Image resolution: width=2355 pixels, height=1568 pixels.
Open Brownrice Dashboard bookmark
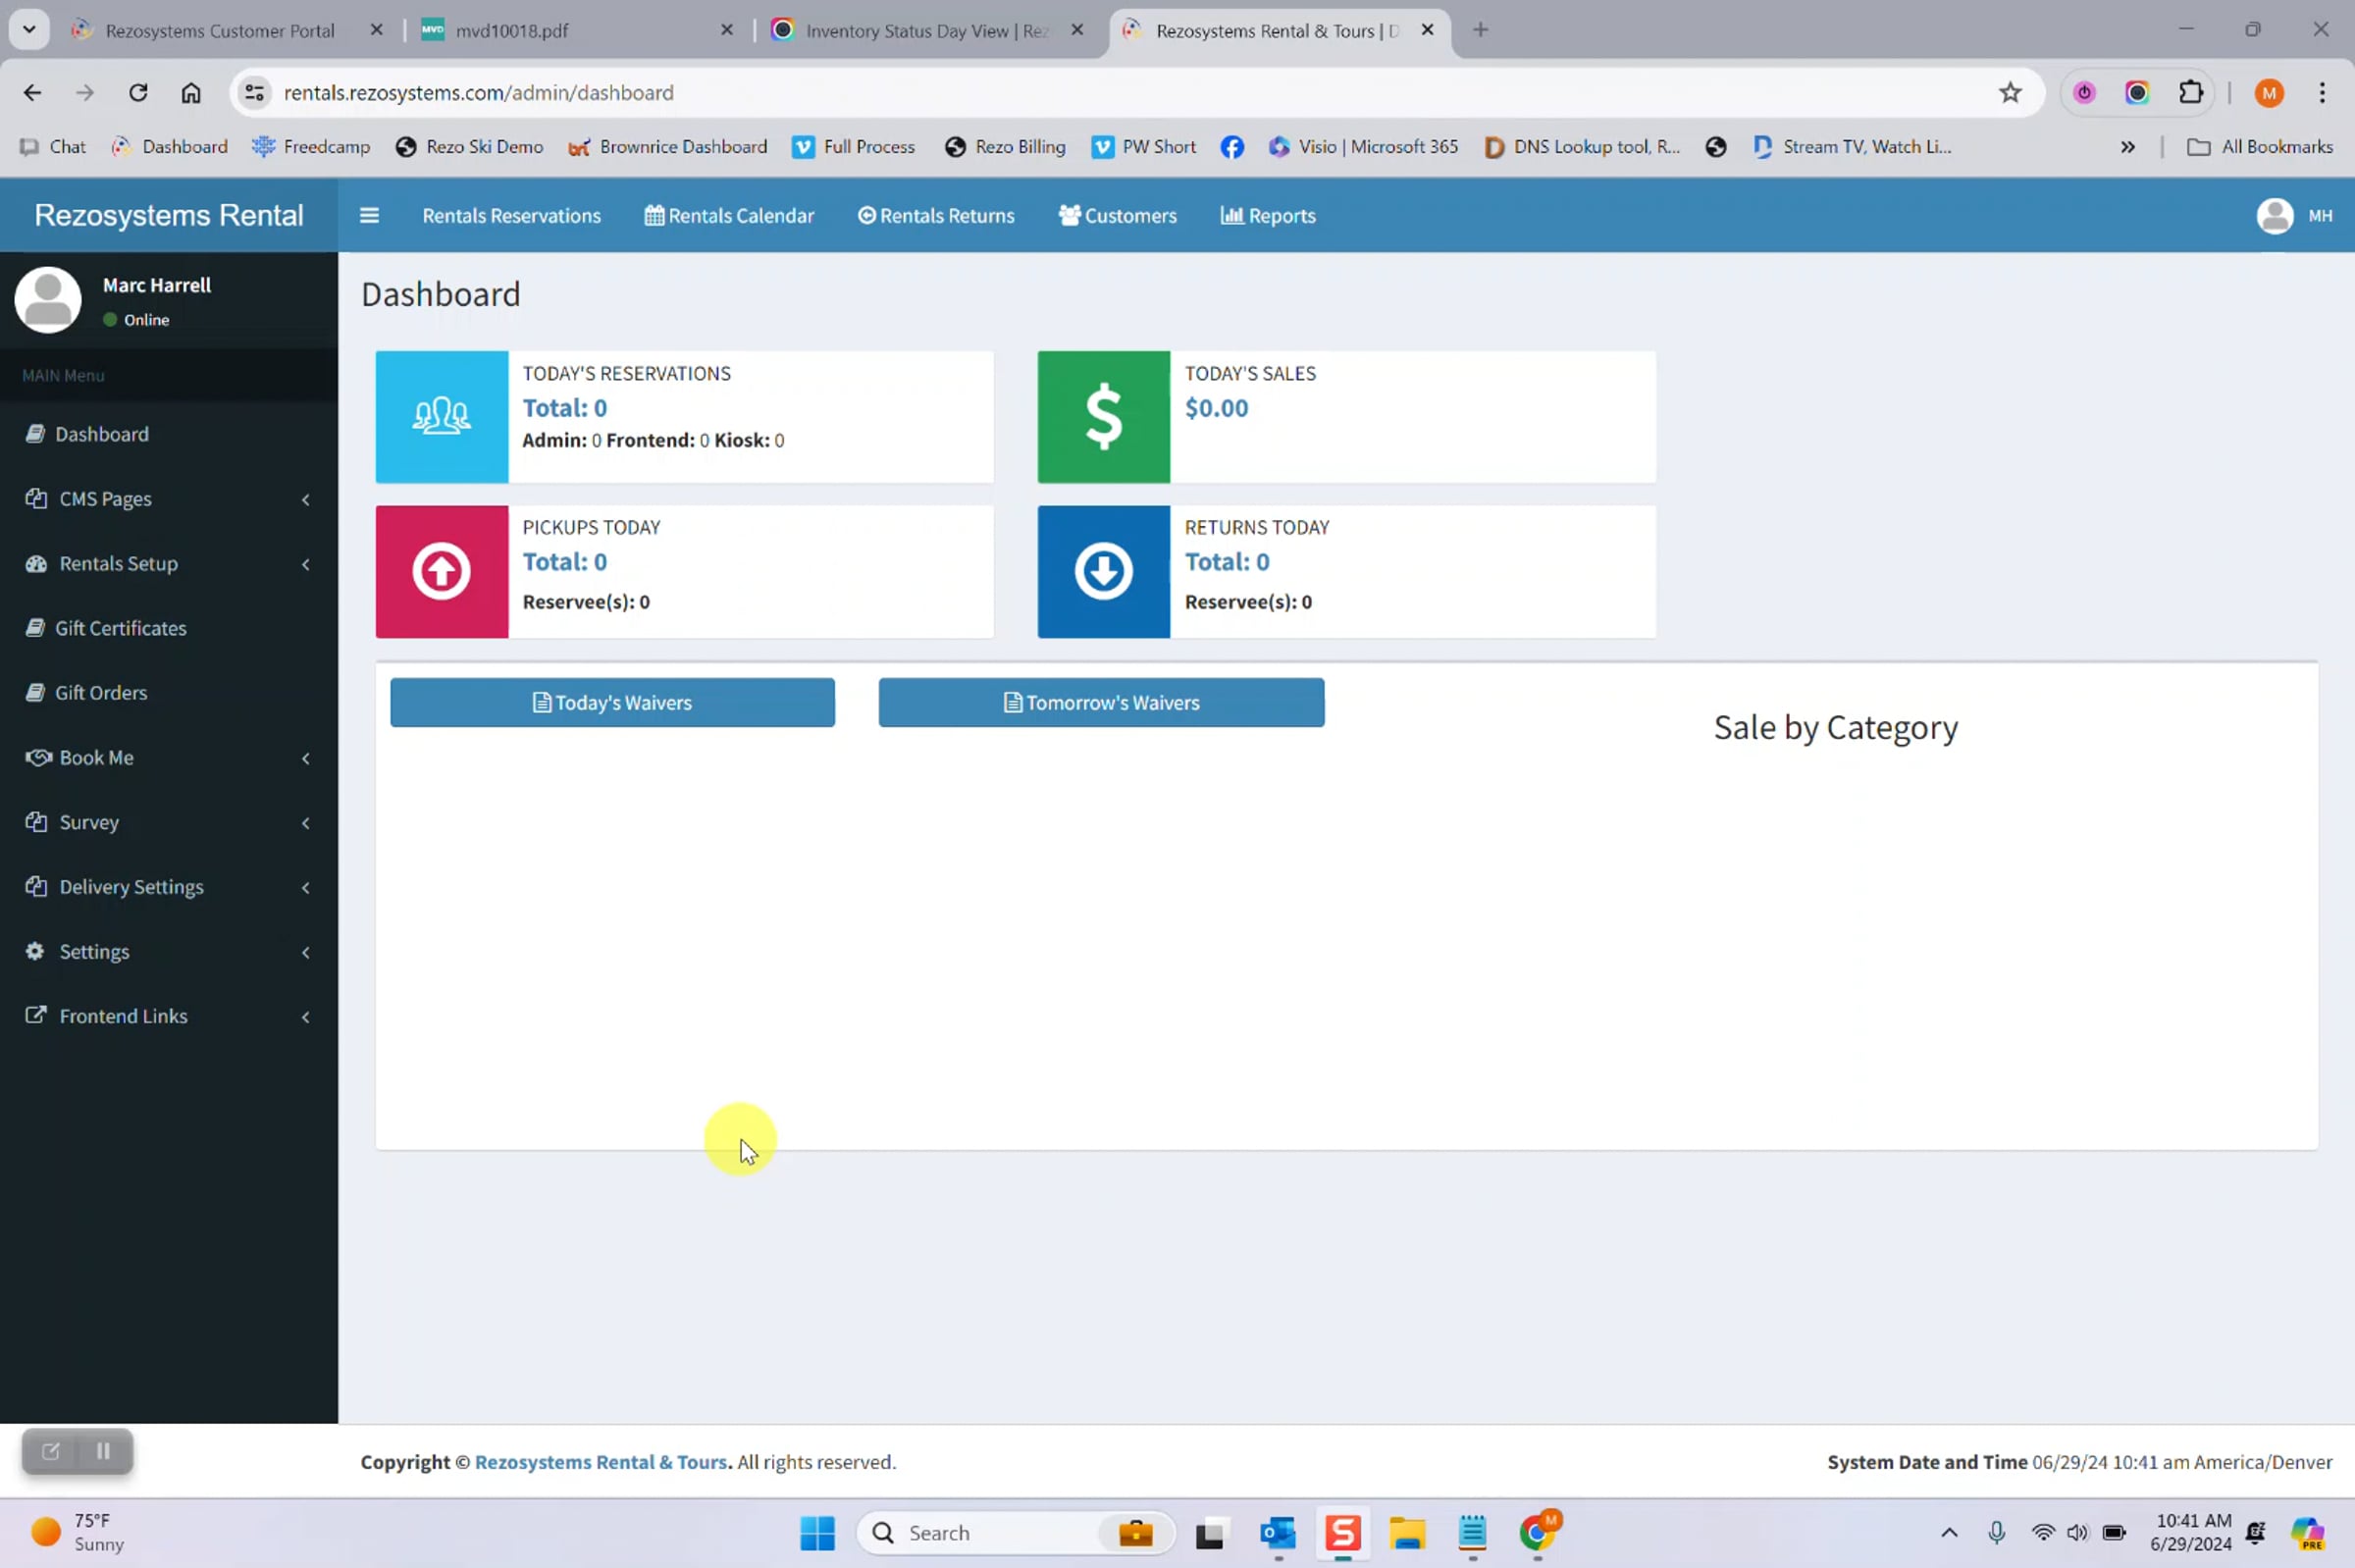(x=668, y=147)
